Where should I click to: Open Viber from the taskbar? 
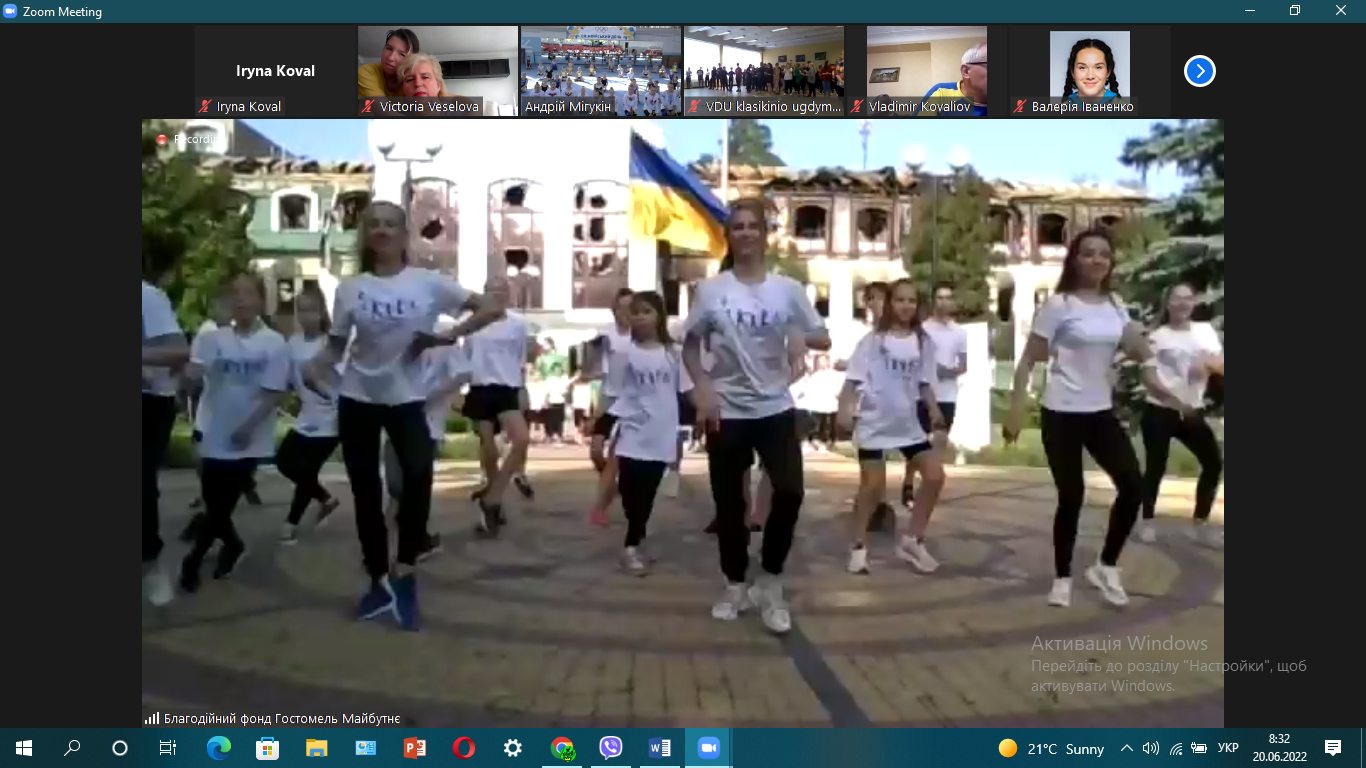(x=611, y=748)
